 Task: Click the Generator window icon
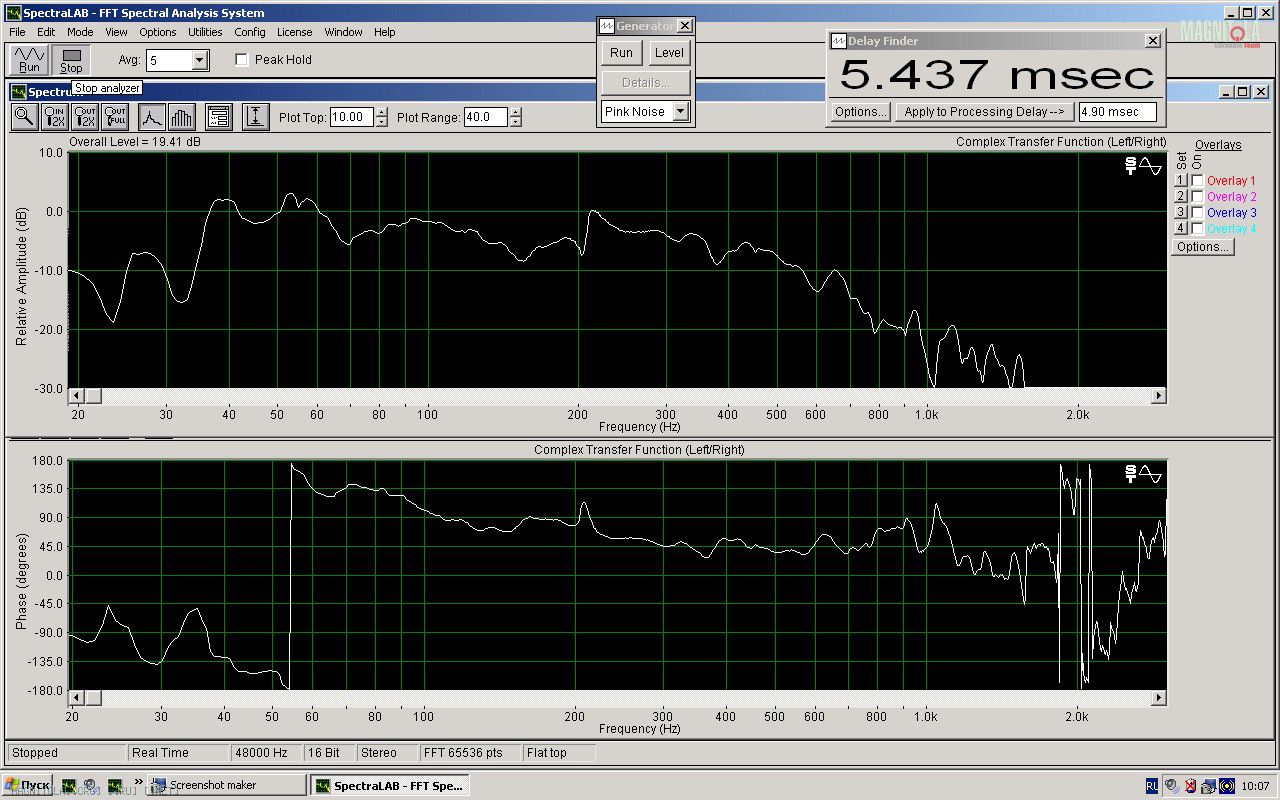click(606, 26)
